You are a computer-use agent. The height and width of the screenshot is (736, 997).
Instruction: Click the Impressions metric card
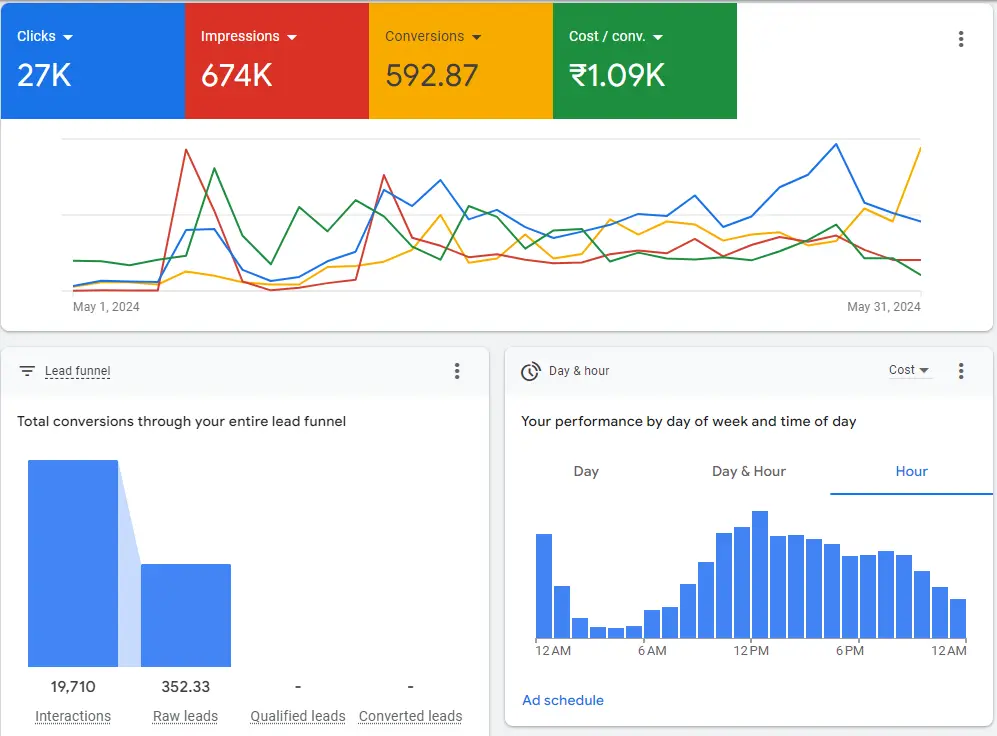point(276,60)
